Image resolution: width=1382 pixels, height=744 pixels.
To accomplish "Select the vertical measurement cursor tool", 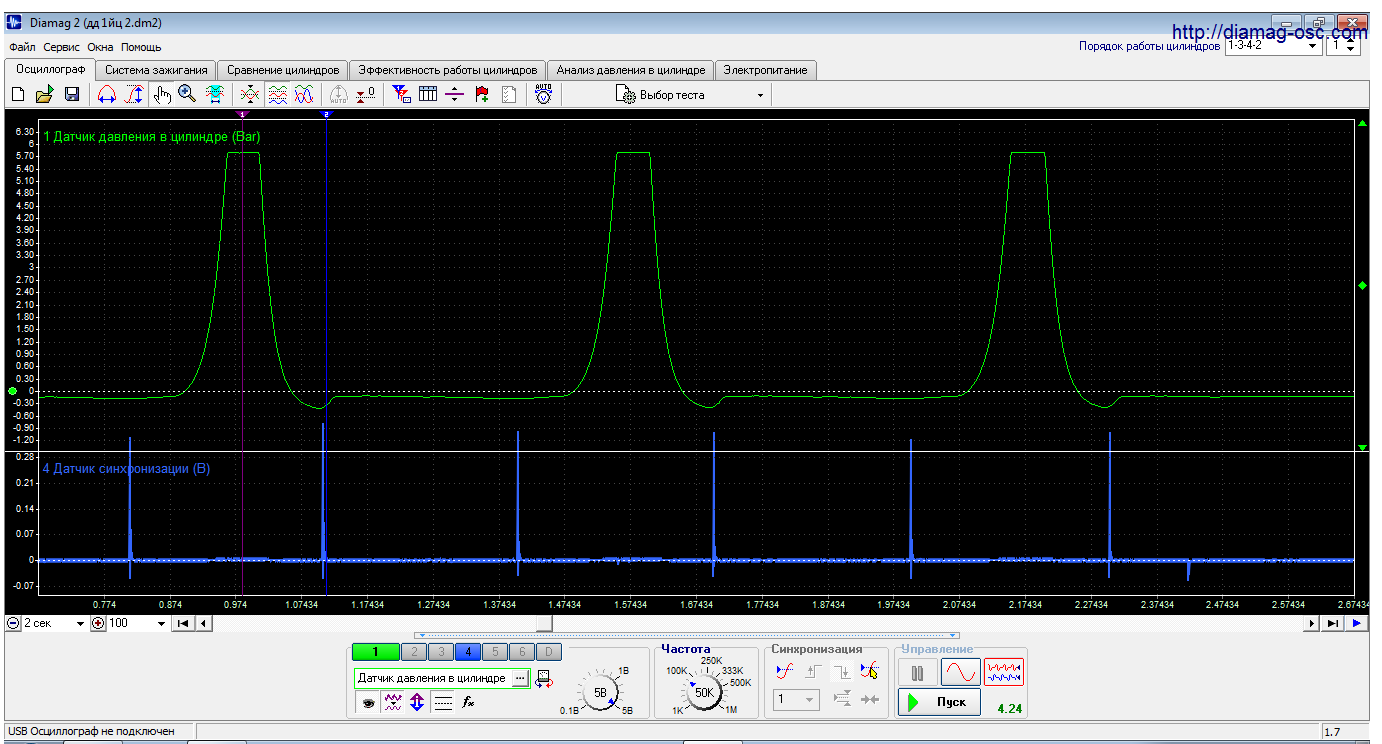I will point(134,94).
